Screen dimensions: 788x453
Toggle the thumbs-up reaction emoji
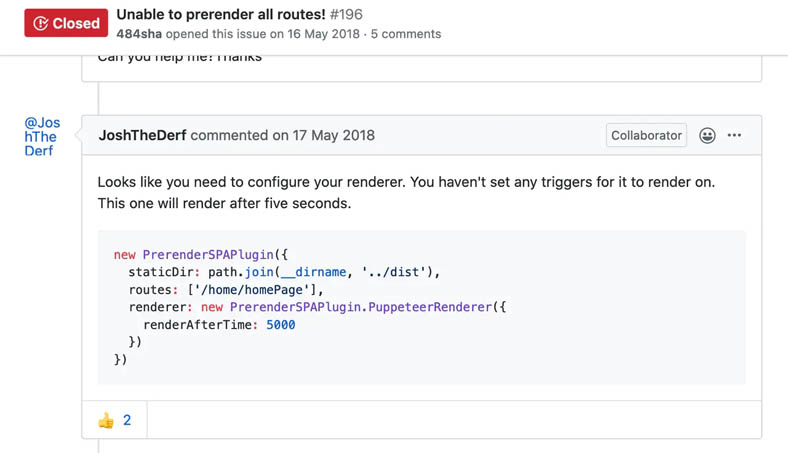[106, 420]
